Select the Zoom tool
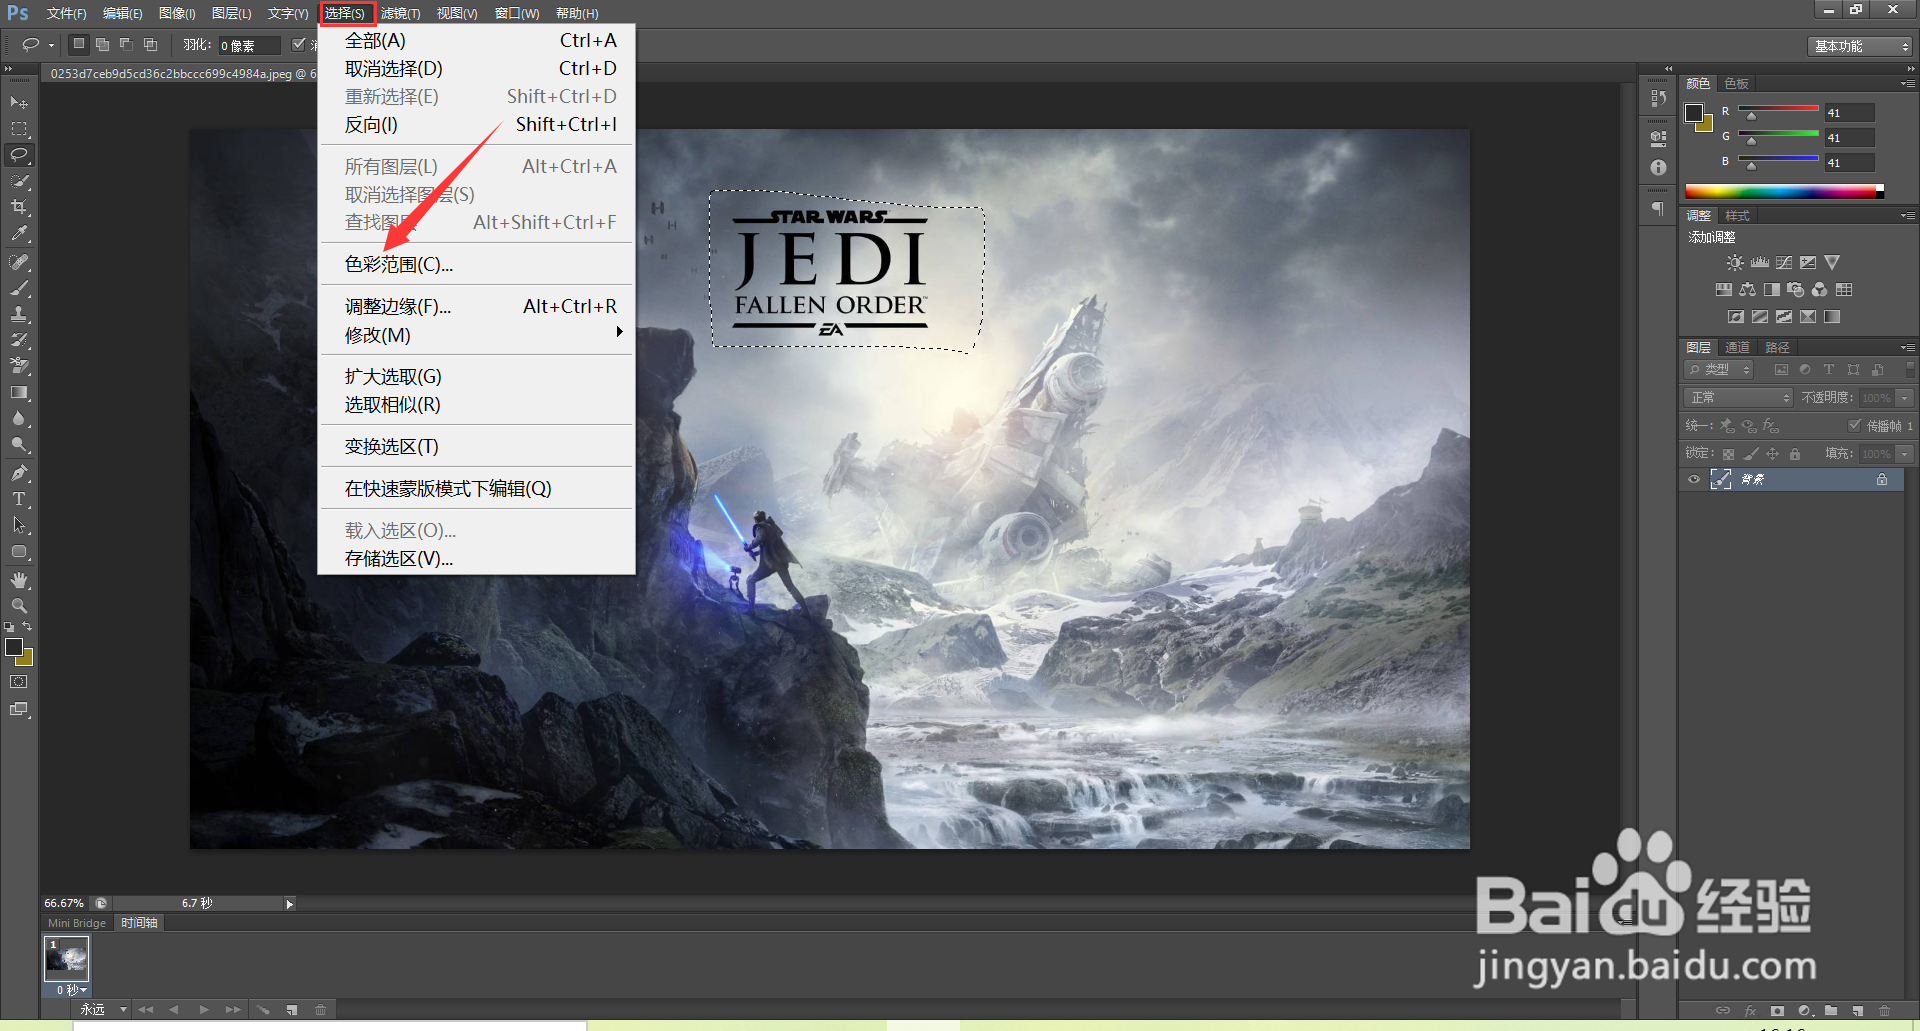This screenshot has width=1920, height=1031. coord(19,606)
